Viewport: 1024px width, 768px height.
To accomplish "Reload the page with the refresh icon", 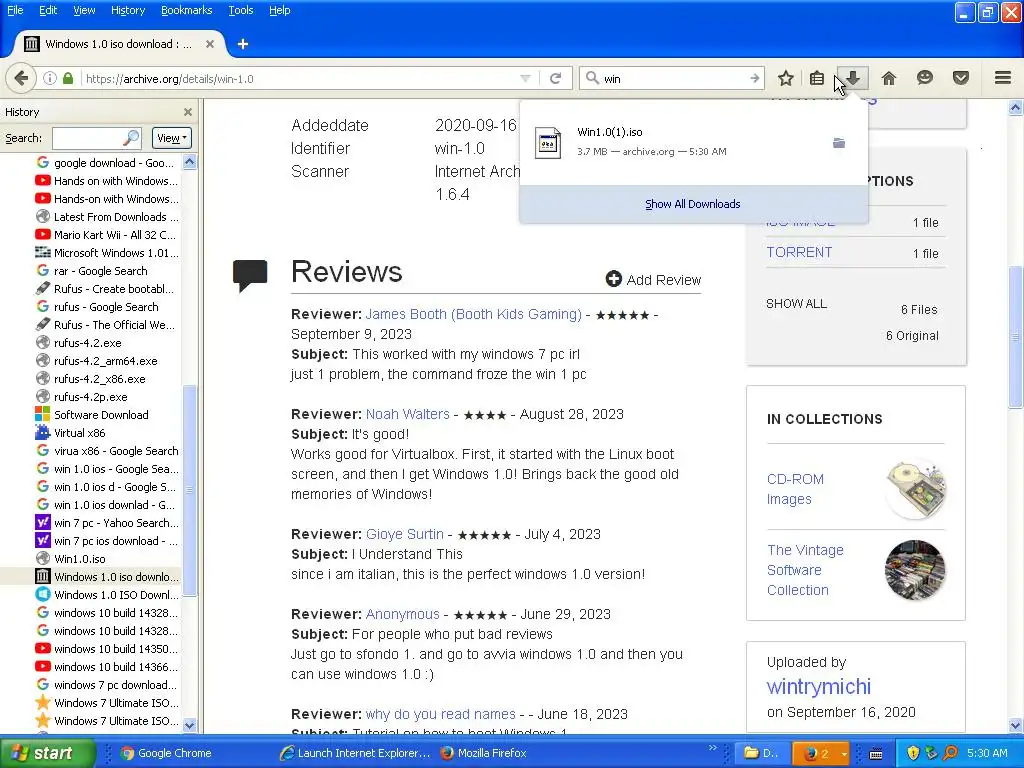I will 556,78.
